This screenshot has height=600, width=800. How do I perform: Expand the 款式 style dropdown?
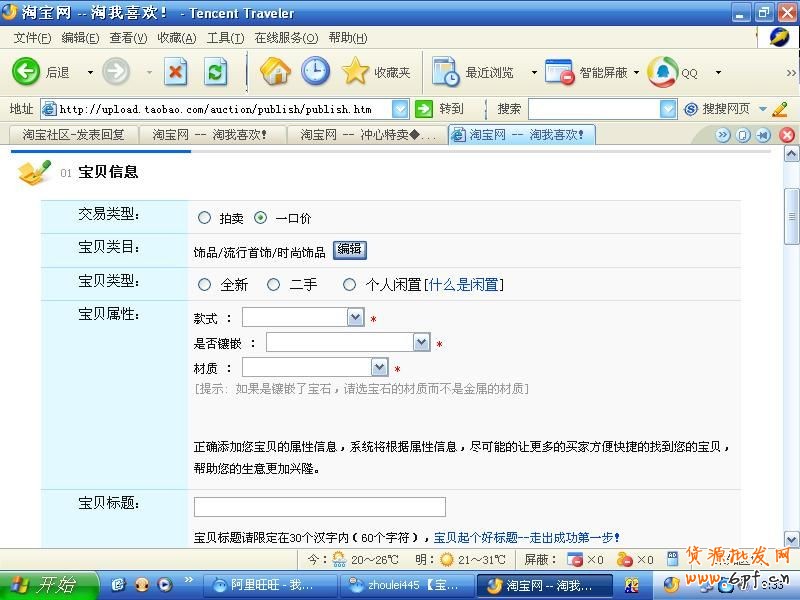click(x=355, y=317)
